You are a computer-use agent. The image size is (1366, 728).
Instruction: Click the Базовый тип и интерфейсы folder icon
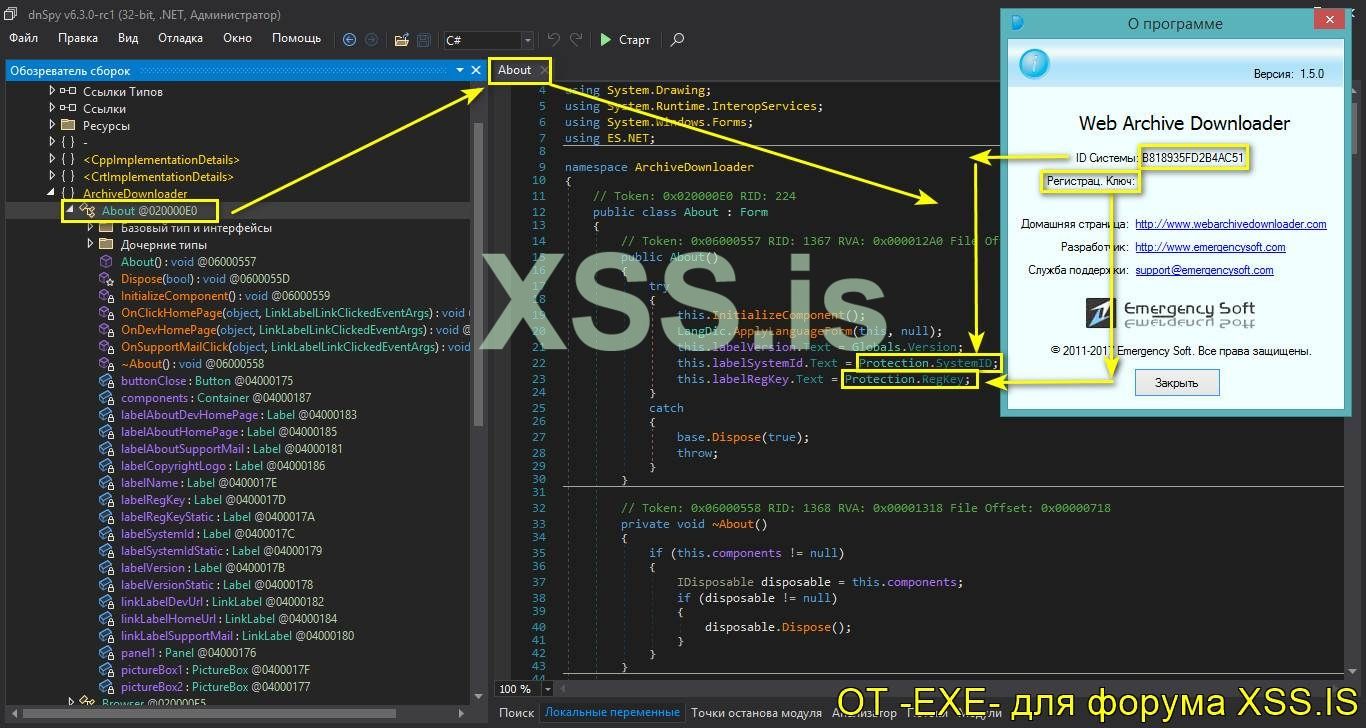(106, 228)
